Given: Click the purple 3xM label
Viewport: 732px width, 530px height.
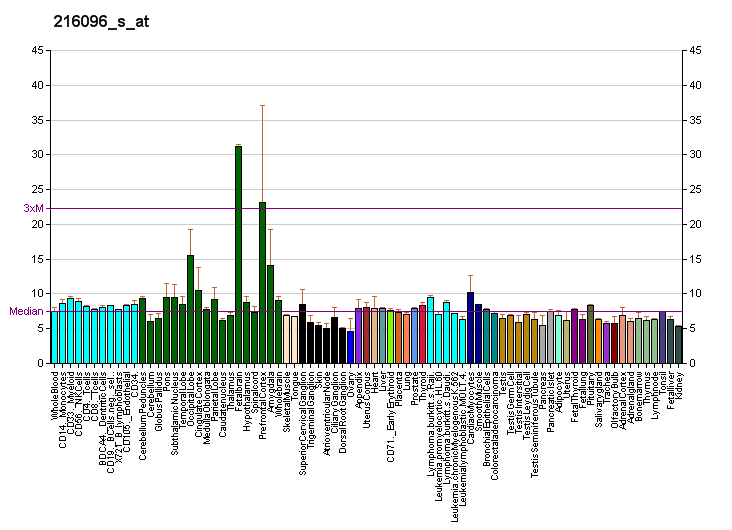Looking at the screenshot, I should (x=34, y=208).
